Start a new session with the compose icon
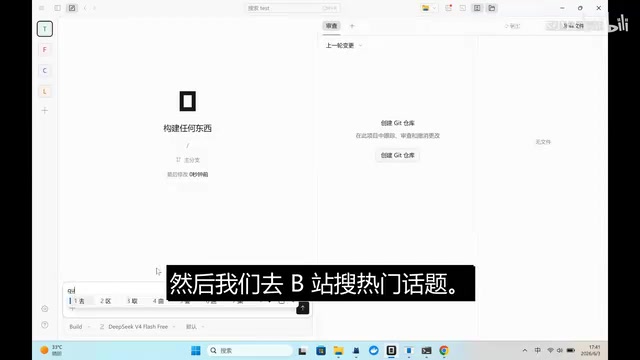Image resolution: width=640 pixels, height=360 pixels. point(72,8)
